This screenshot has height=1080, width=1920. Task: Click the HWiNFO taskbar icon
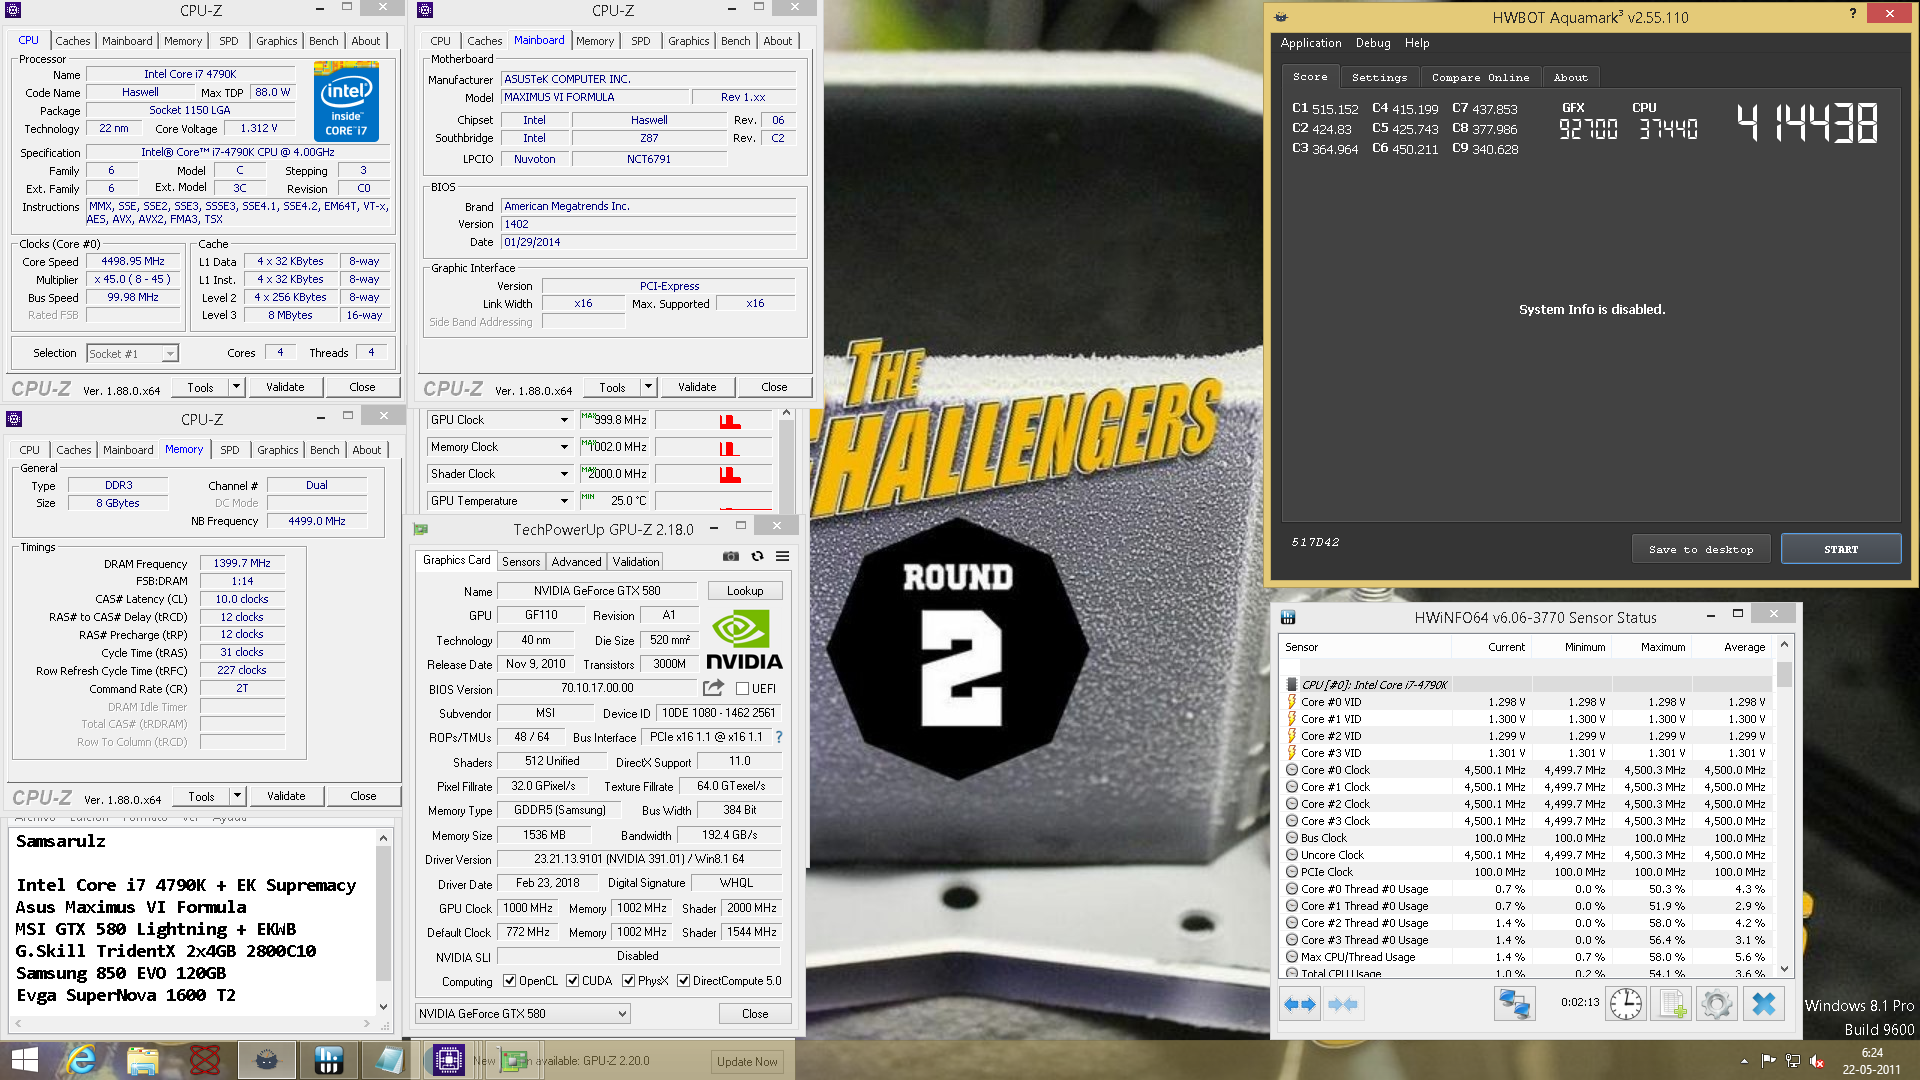tap(328, 1060)
